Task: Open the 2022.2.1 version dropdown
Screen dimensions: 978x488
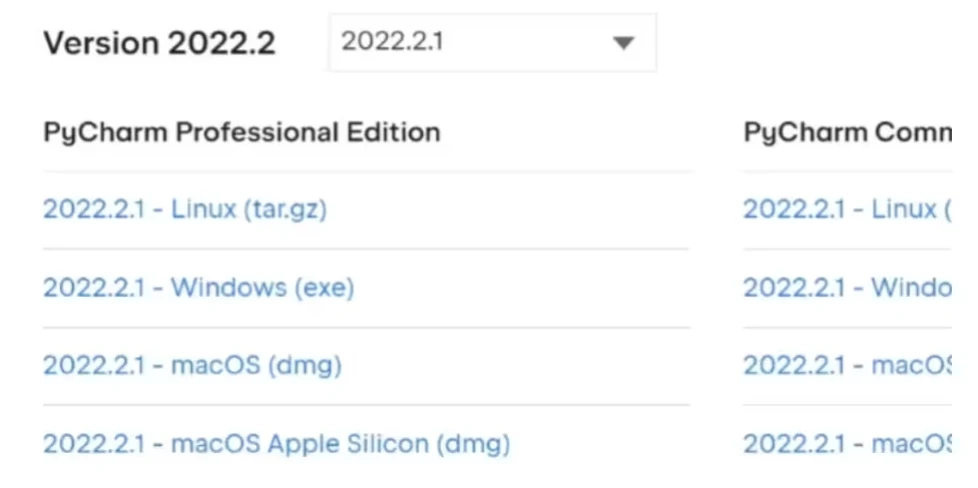Action: pyautogui.click(x=491, y=43)
